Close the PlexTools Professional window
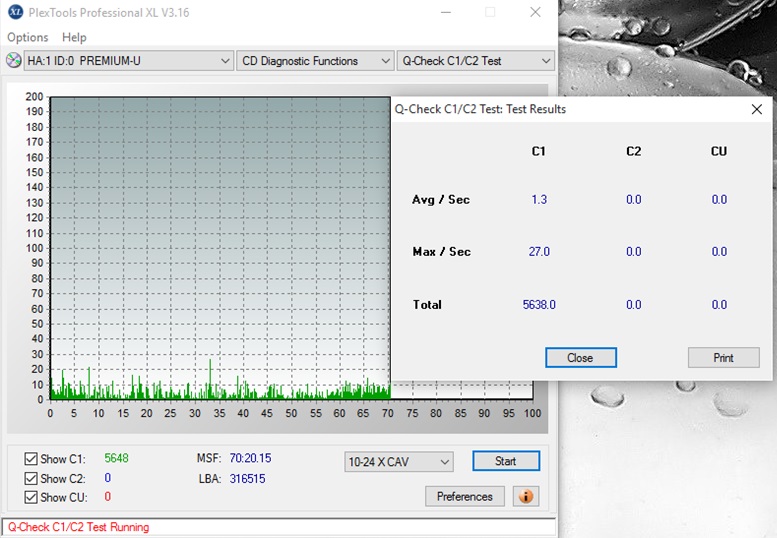777x538 pixels. coord(535,12)
